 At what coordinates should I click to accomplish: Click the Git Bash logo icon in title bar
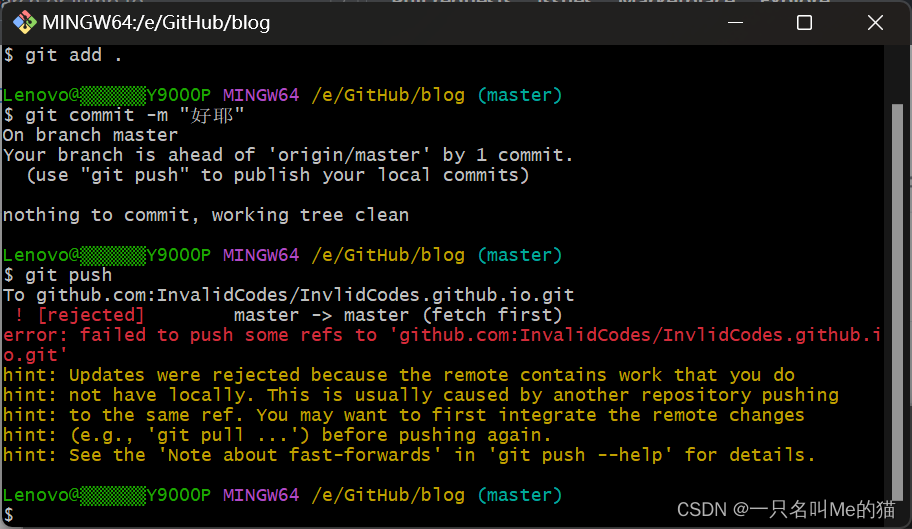(x=24, y=23)
